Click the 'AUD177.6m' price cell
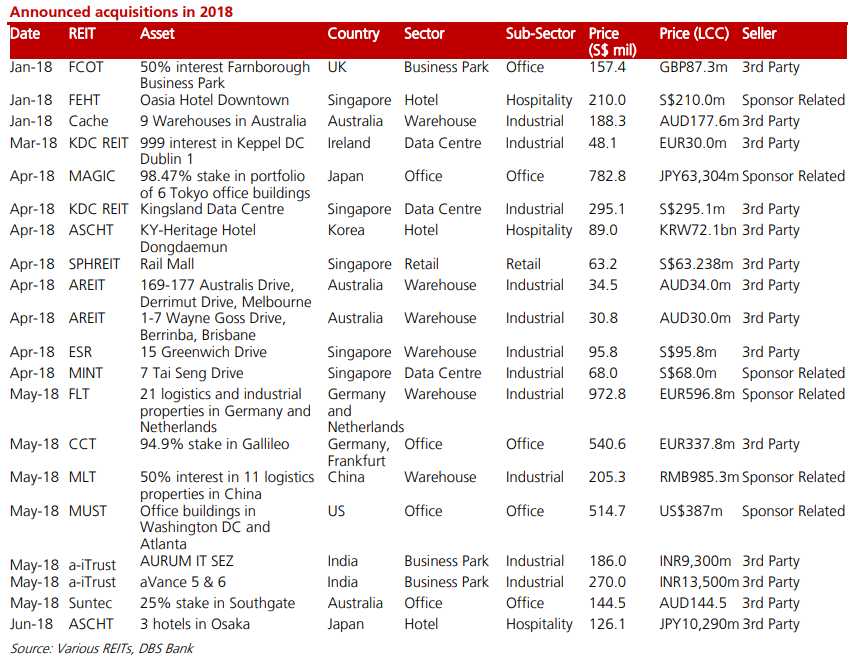859x666 pixels. pyautogui.click(x=700, y=121)
